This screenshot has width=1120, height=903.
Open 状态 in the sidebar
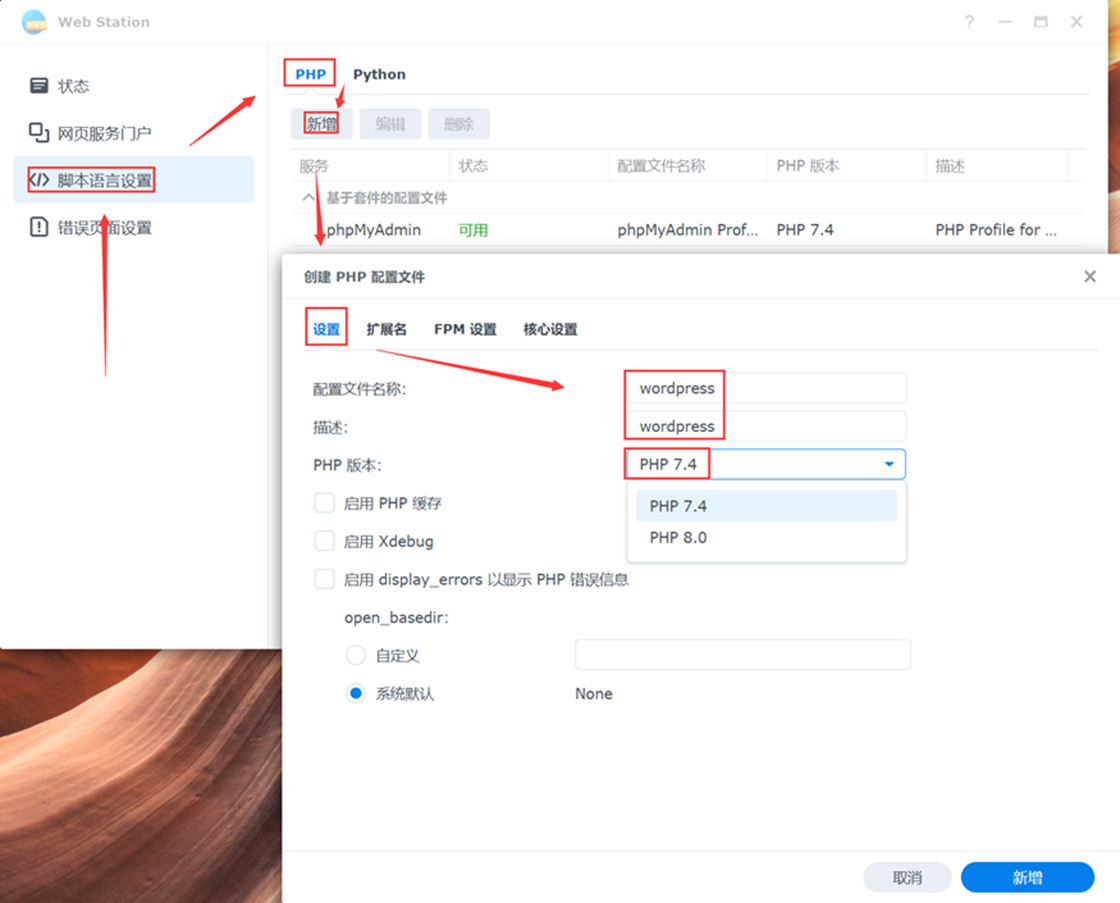pos(134,86)
